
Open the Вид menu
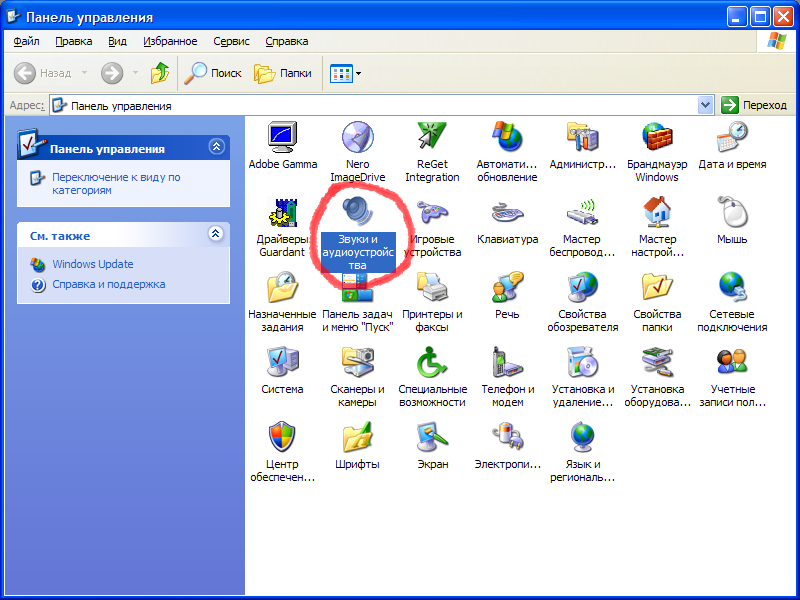pos(117,41)
